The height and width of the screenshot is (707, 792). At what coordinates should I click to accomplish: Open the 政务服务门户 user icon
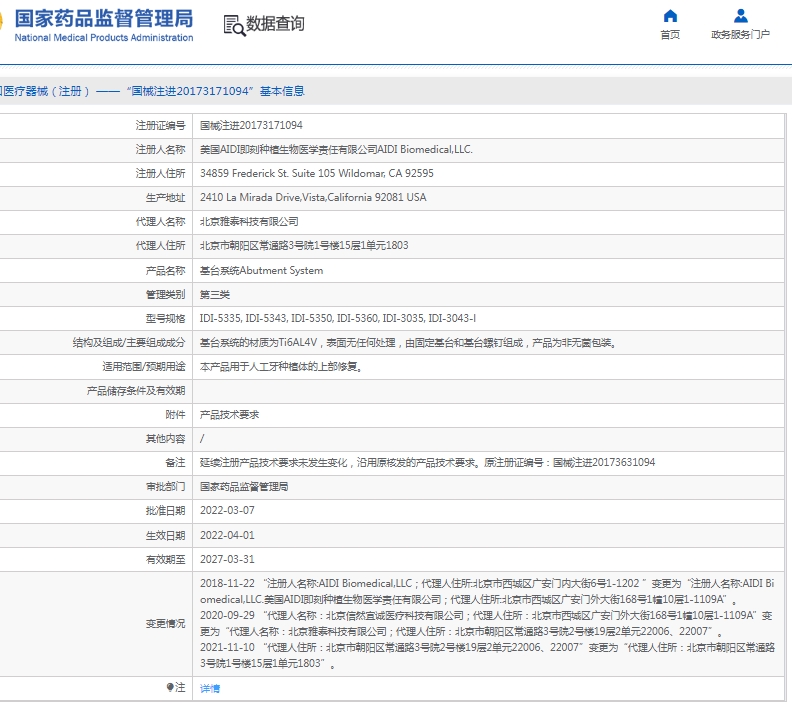(x=740, y=16)
